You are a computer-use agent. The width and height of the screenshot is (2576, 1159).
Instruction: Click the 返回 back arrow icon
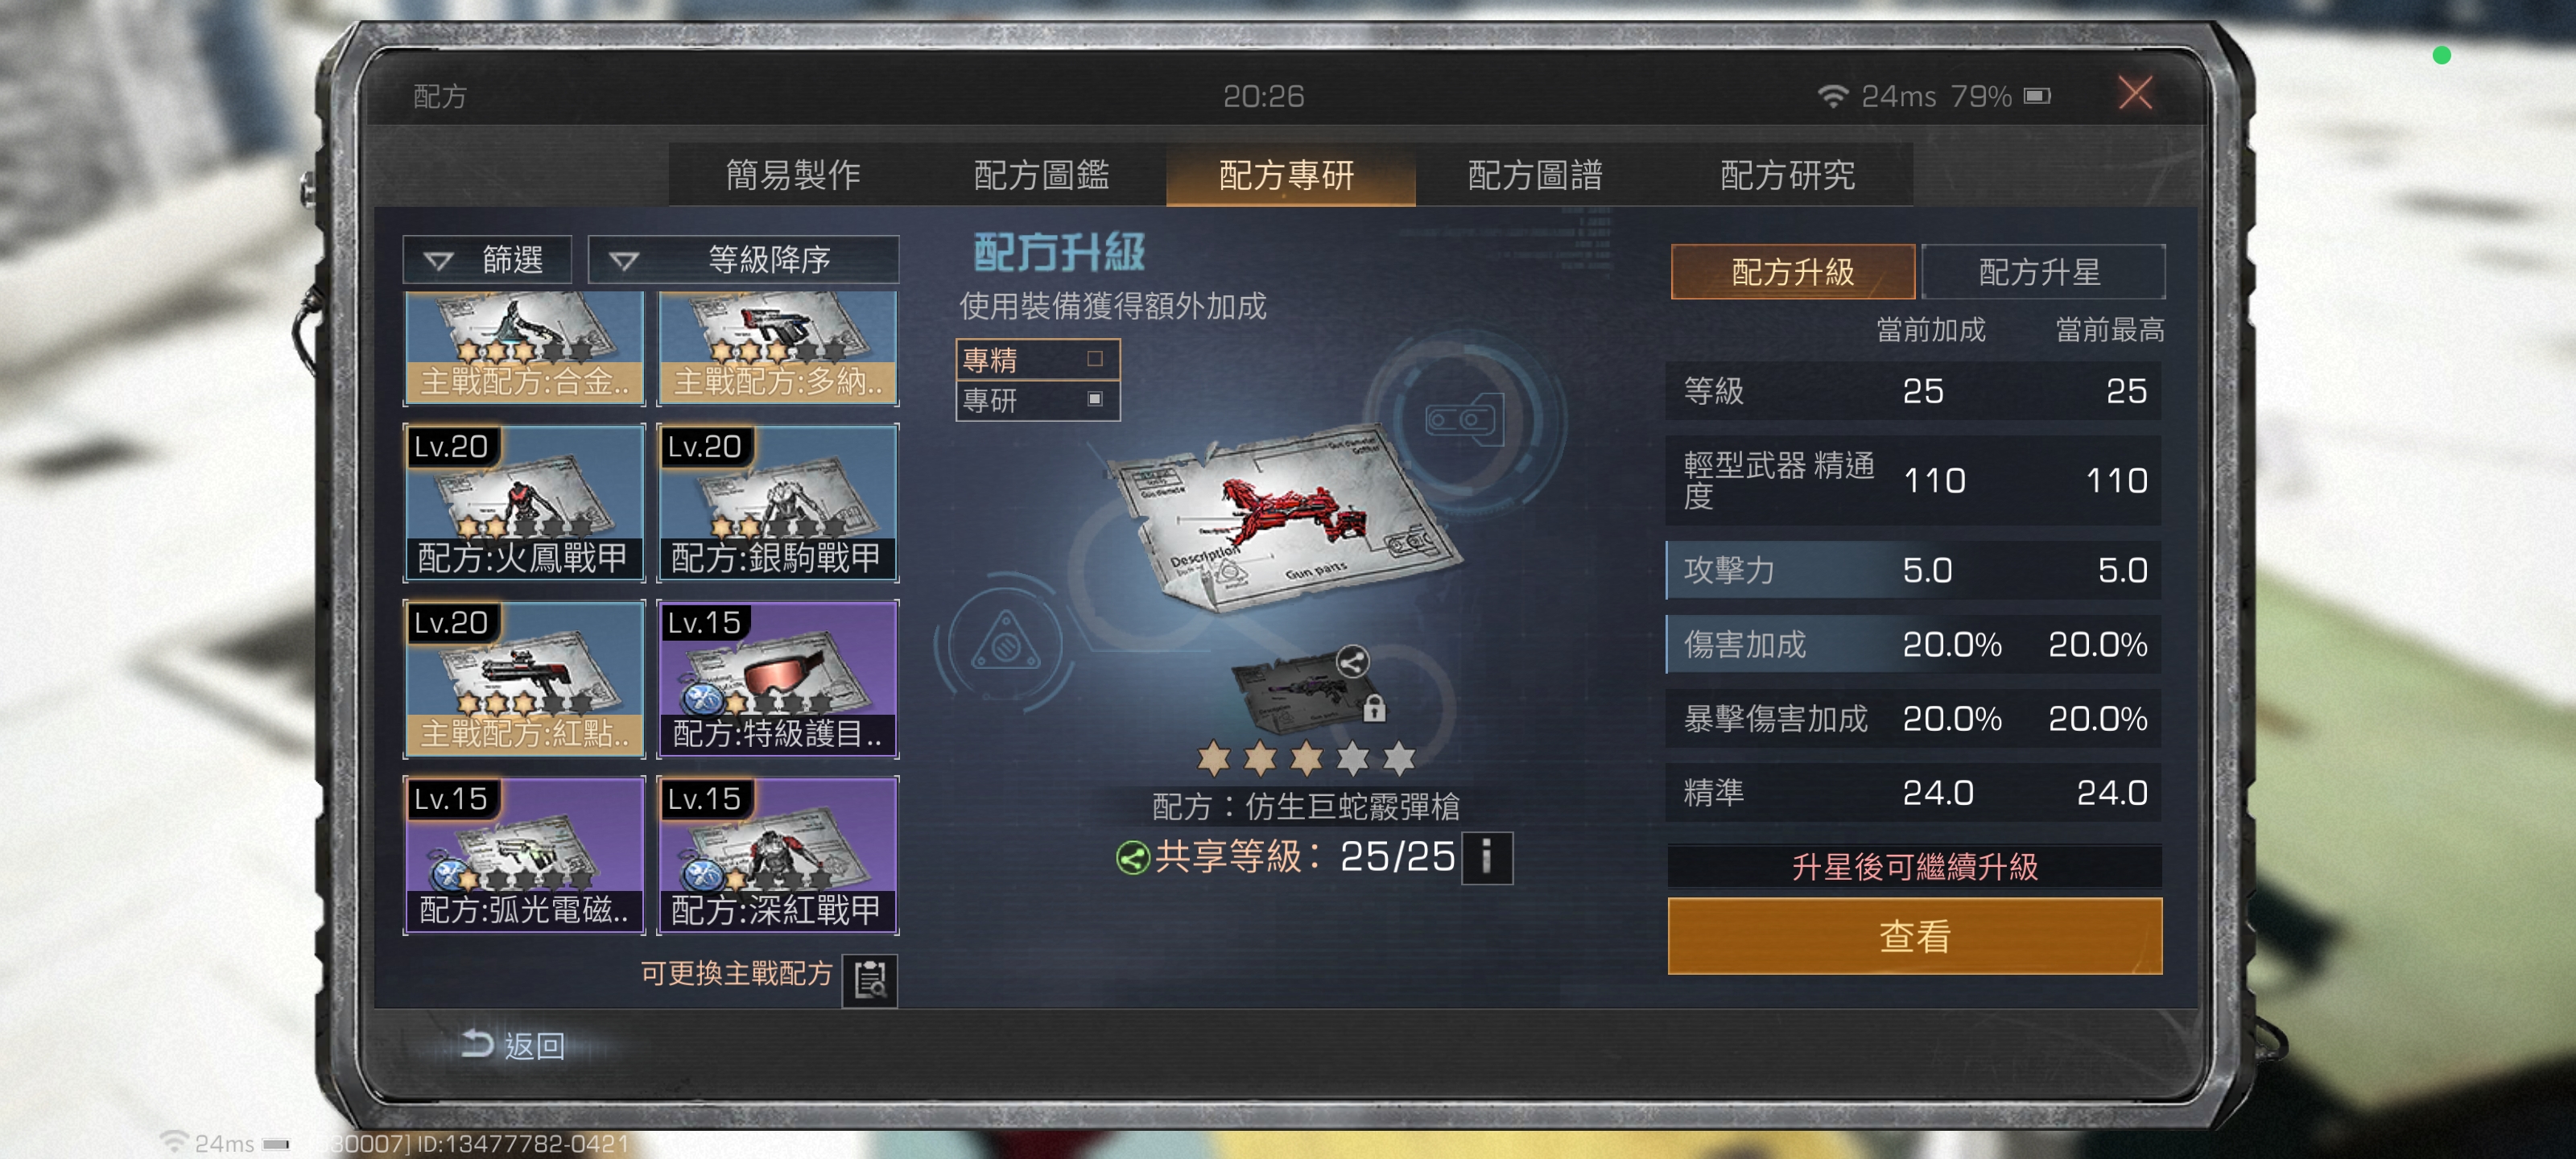477,1044
